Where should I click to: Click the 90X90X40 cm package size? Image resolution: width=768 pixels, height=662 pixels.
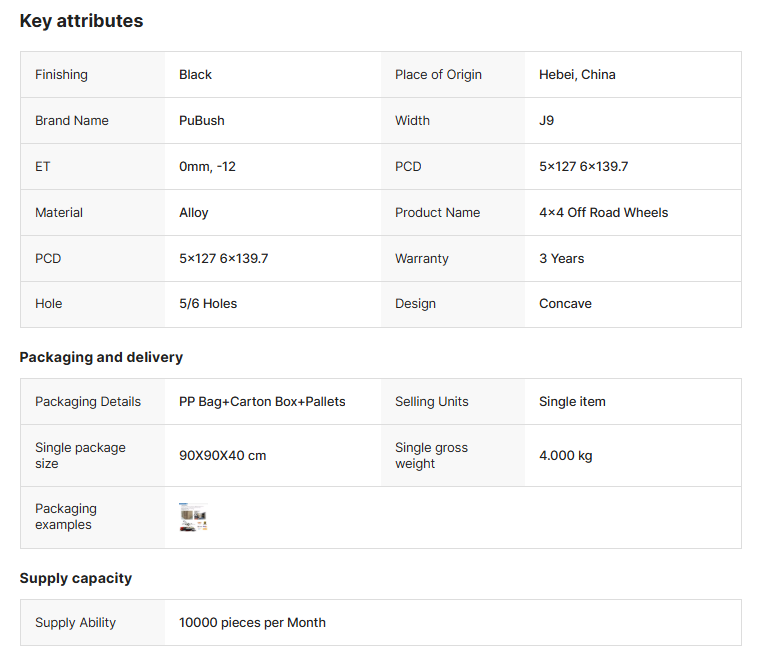click(222, 456)
